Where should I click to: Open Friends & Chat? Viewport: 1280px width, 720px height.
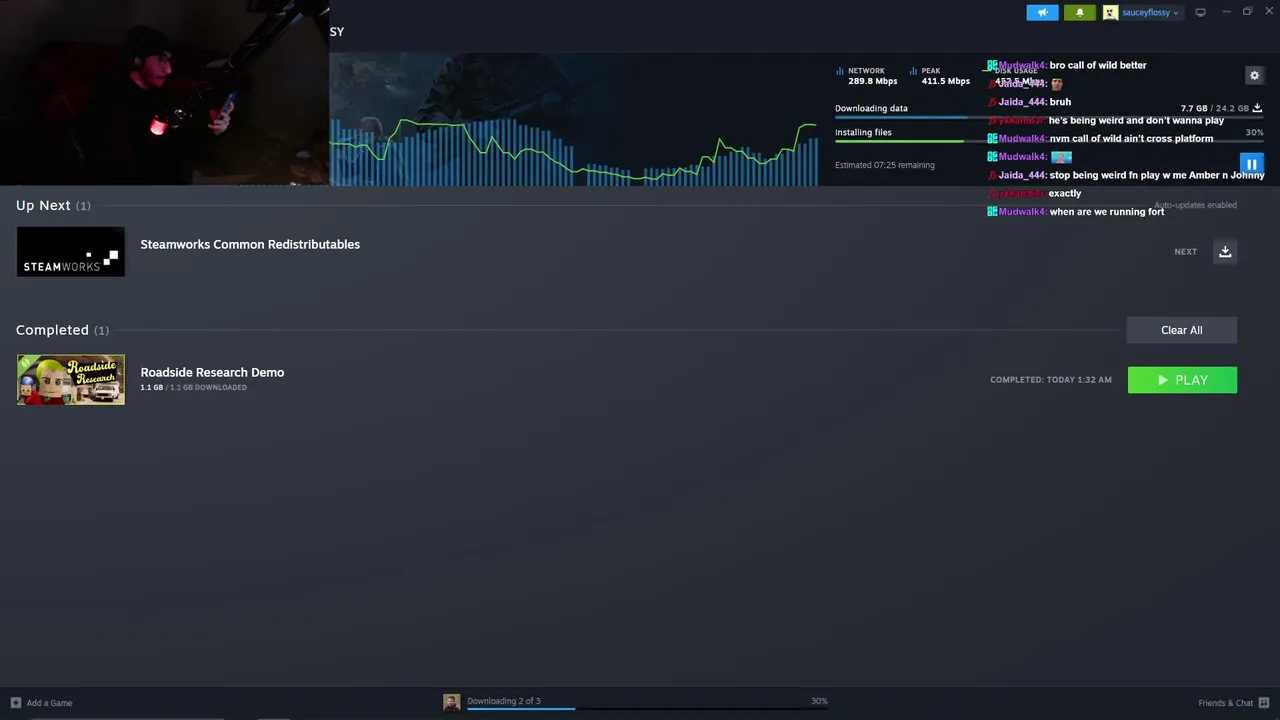click(x=1225, y=703)
